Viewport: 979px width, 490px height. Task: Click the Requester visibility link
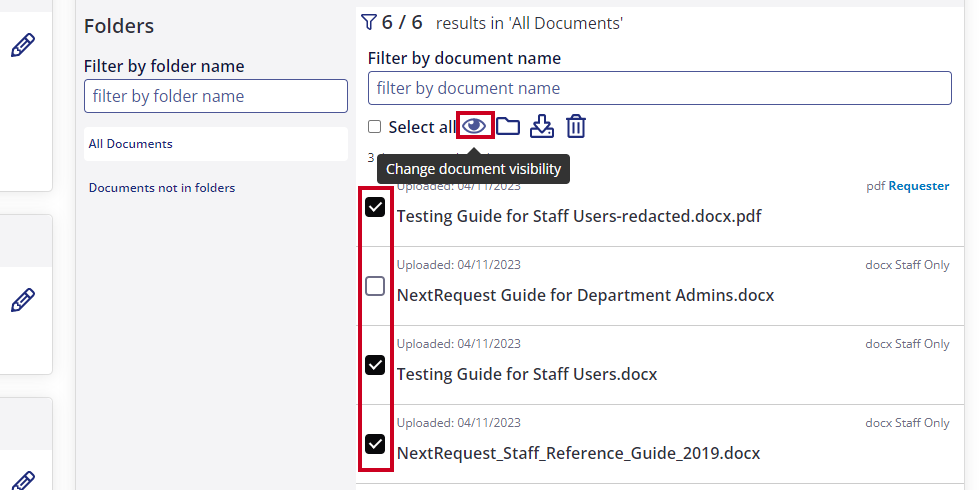918,186
